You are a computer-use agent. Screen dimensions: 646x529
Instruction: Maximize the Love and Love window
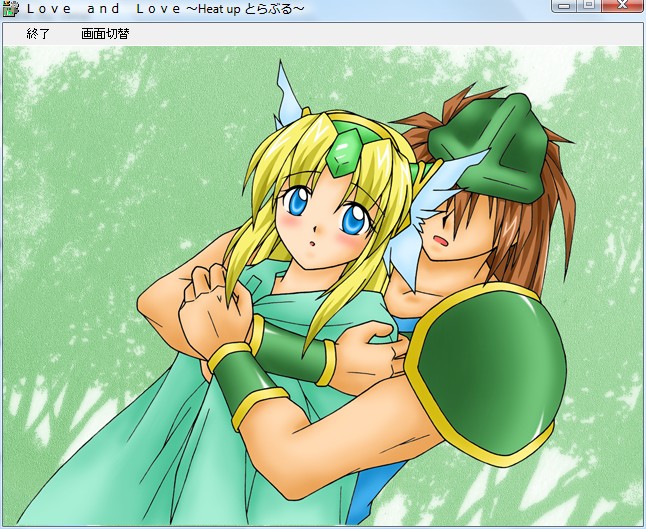[x=588, y=6]
